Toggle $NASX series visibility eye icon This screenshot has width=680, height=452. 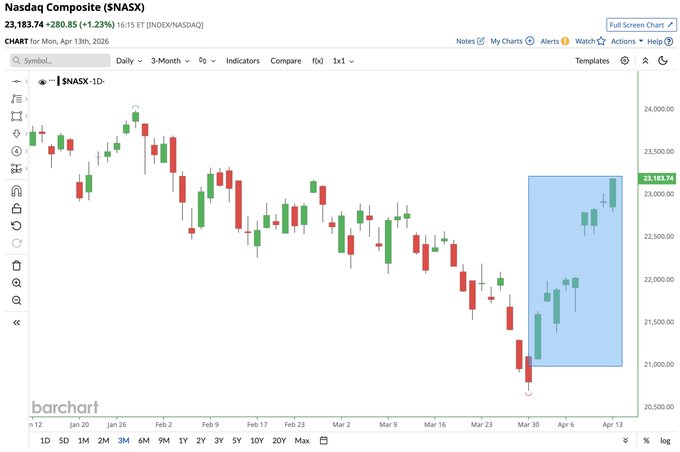tap(42, 82)
